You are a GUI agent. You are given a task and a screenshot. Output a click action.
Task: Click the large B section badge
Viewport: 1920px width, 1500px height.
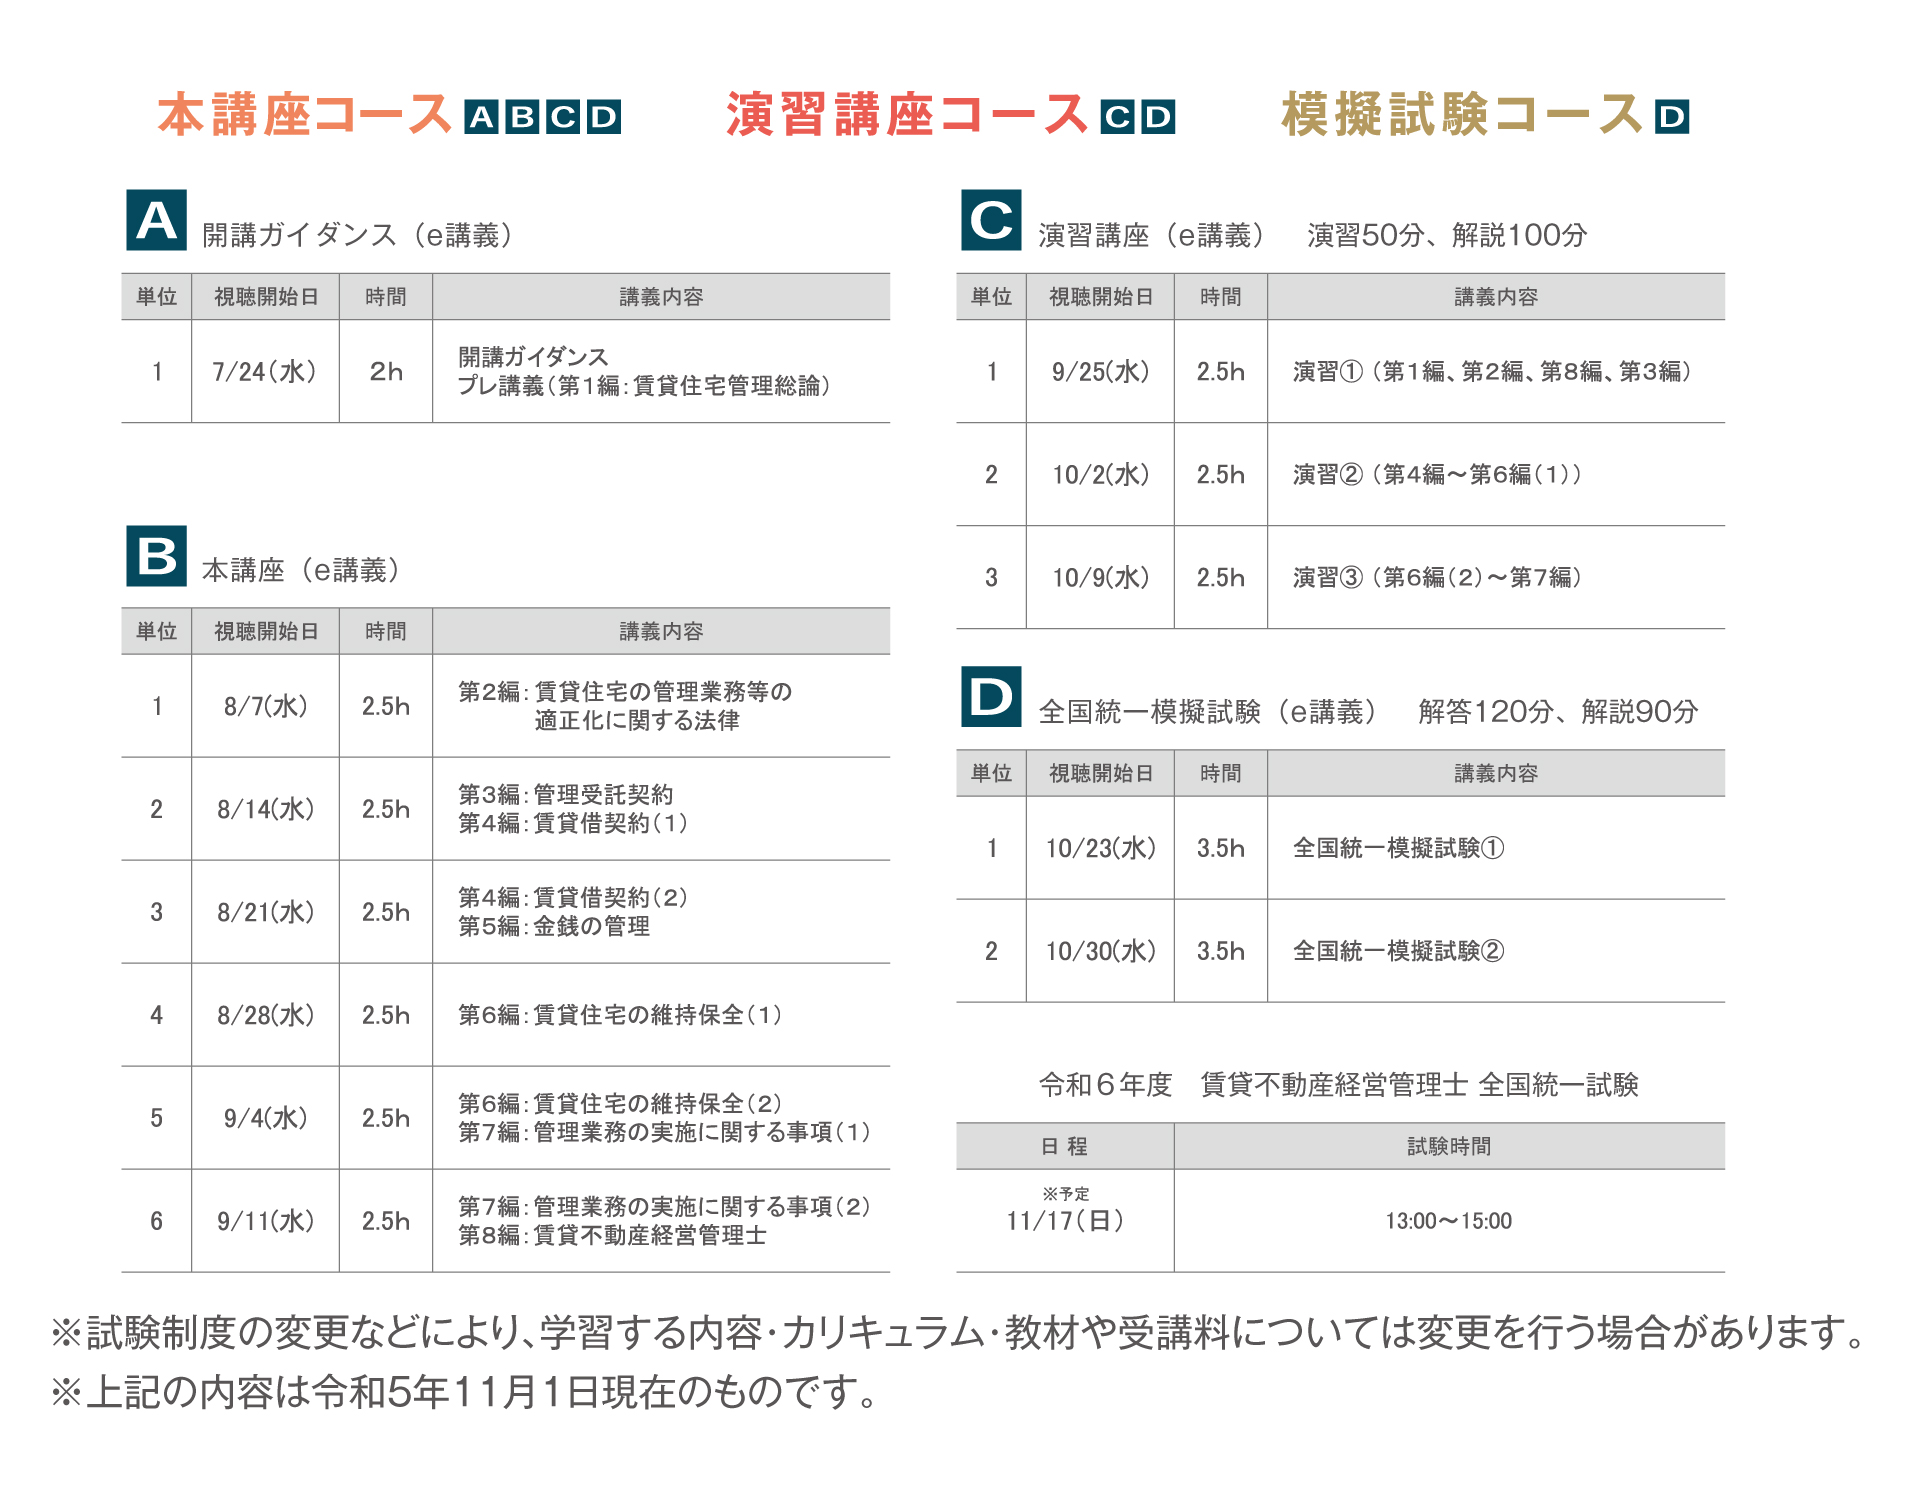(x=157, y=555)
